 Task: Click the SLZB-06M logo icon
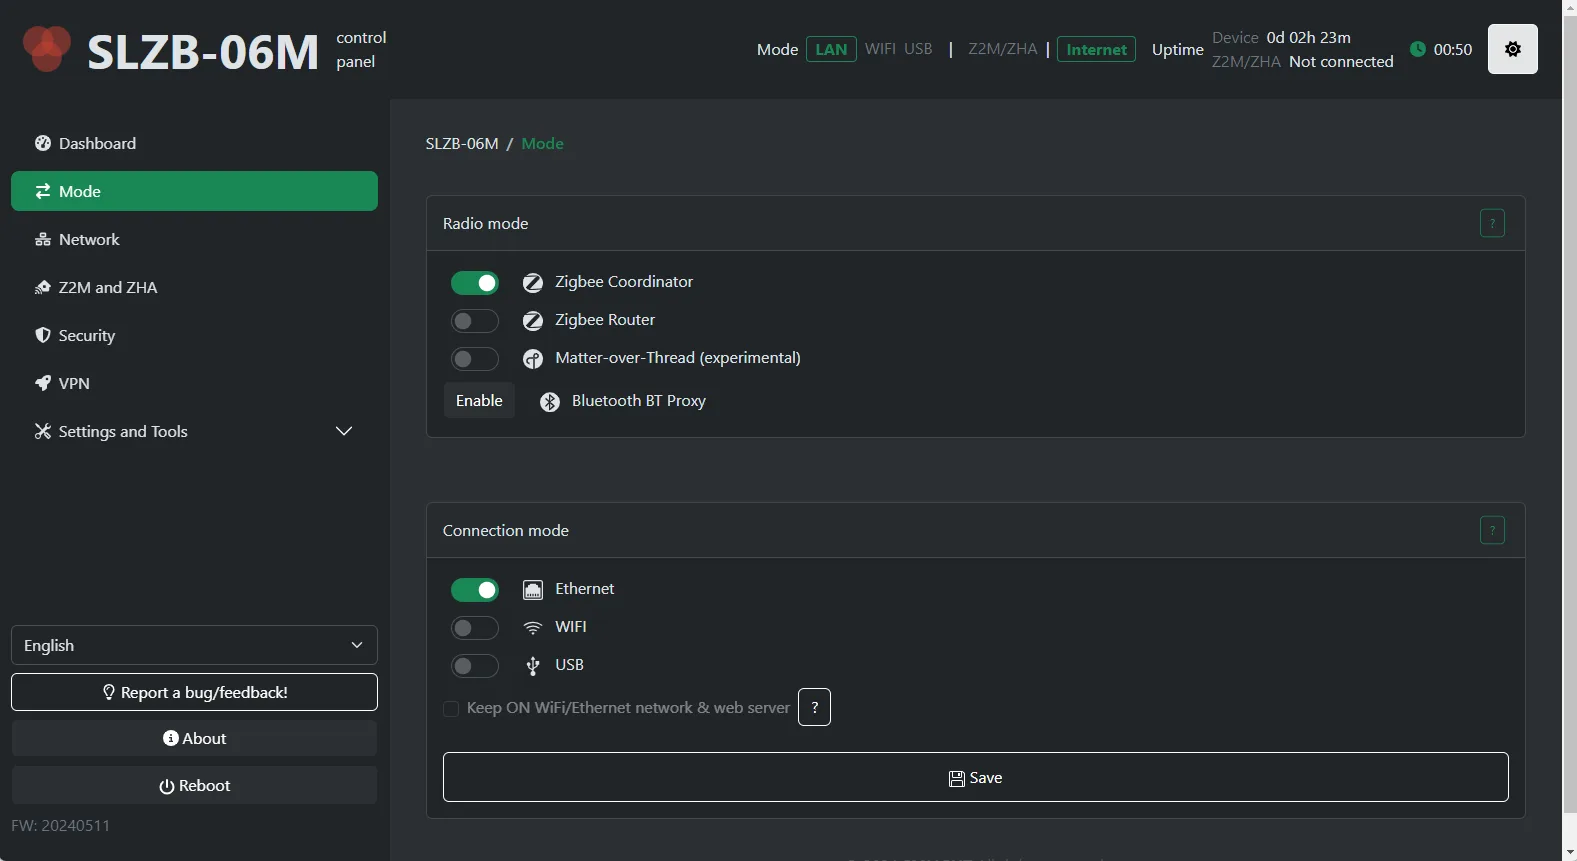pyautogui.click(x=46, y=49)
